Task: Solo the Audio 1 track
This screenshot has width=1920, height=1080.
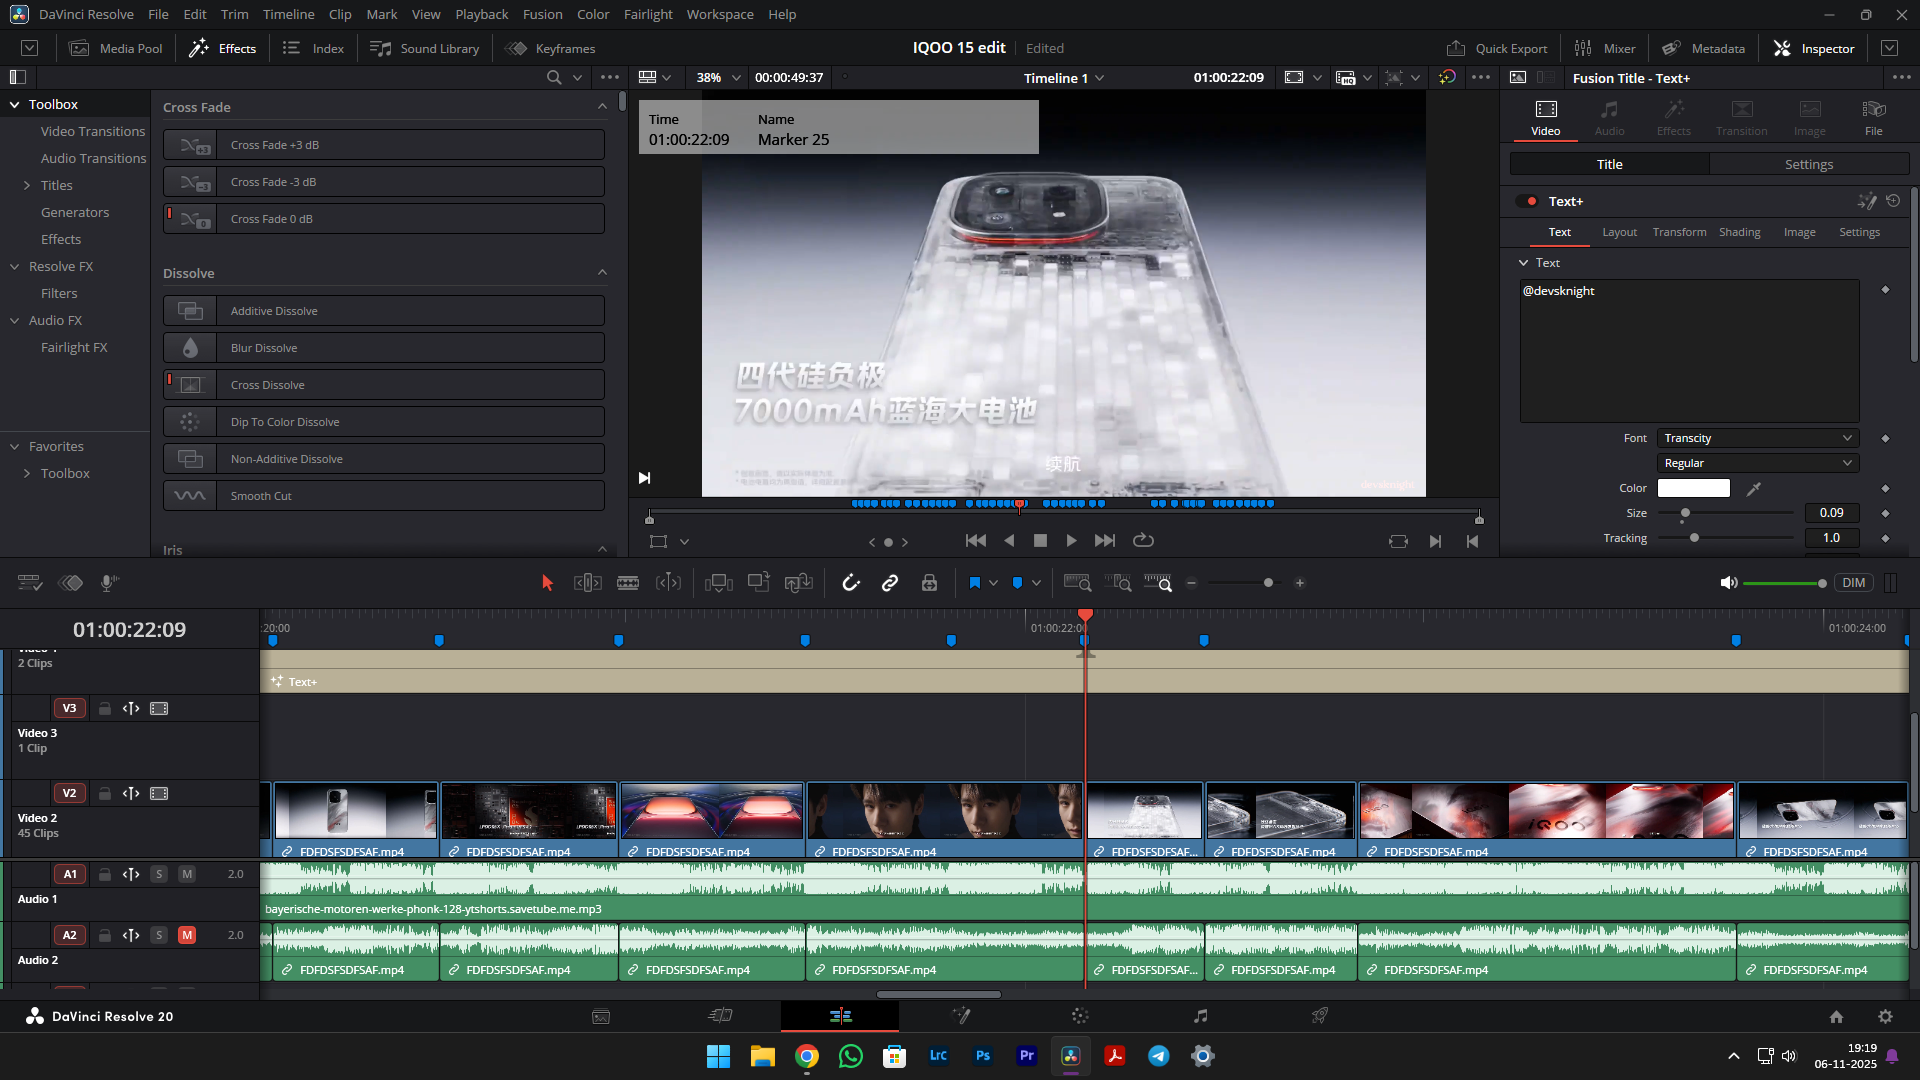Action: tap(159, 874)
